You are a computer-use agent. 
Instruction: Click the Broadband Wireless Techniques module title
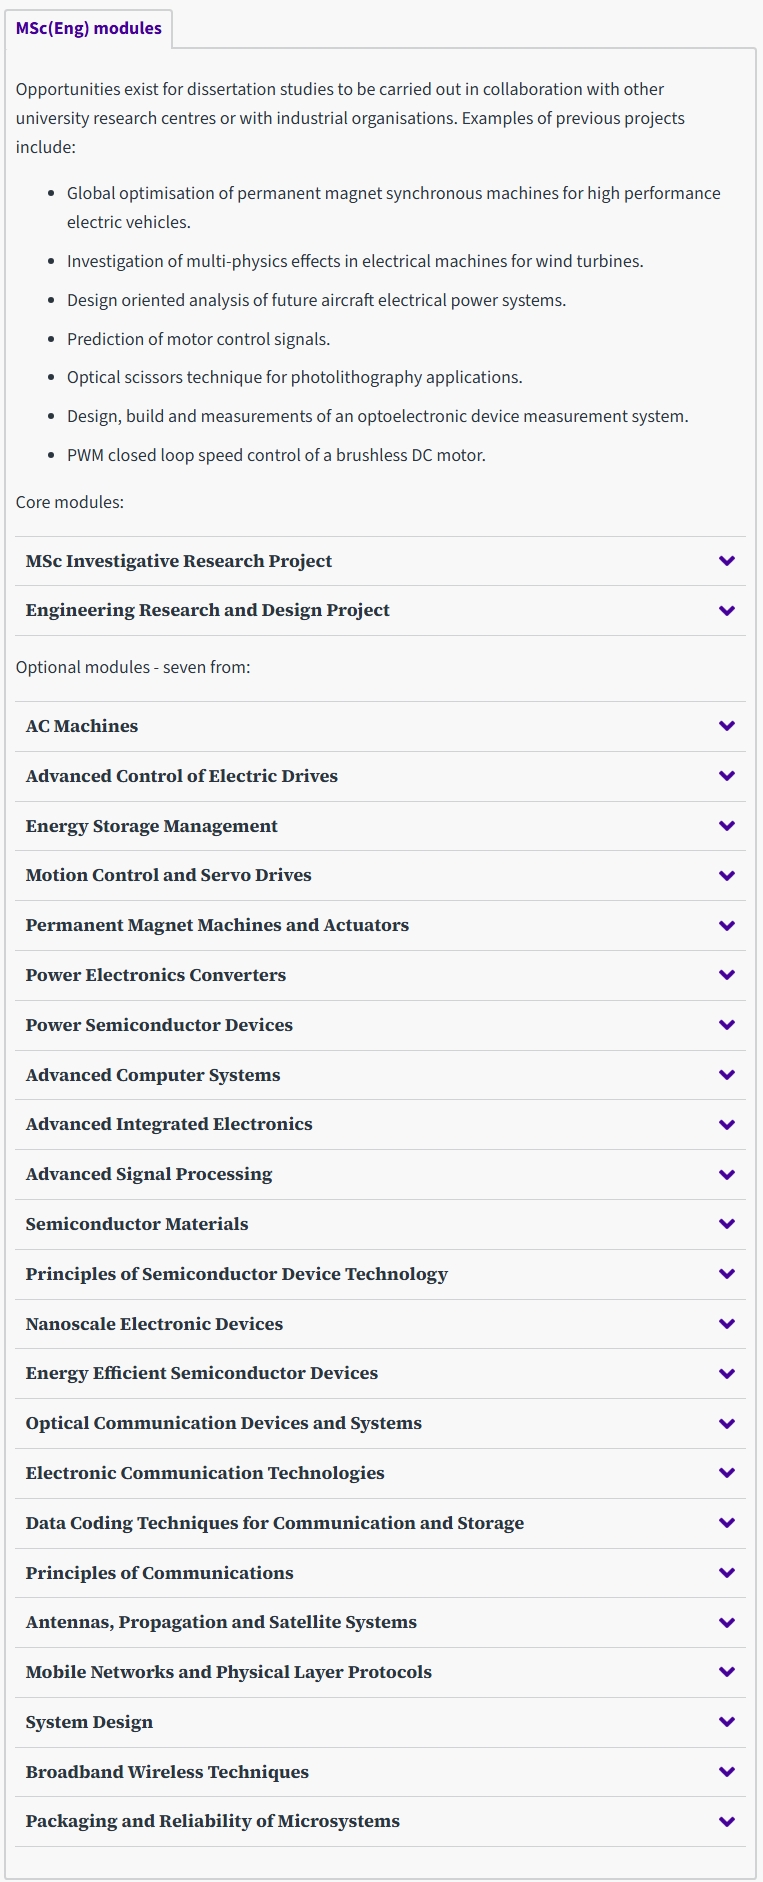coord(167,1772)
